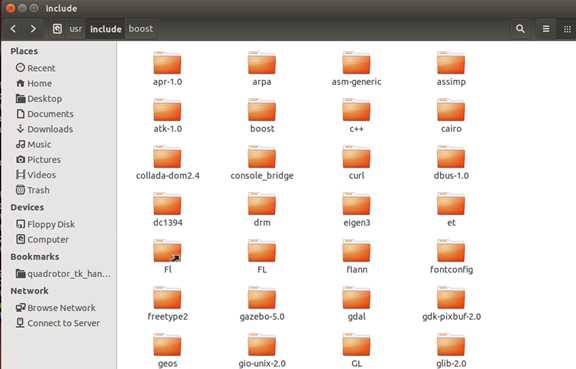
Task: Open Videos in the sidebar
Action: point(36,175)
